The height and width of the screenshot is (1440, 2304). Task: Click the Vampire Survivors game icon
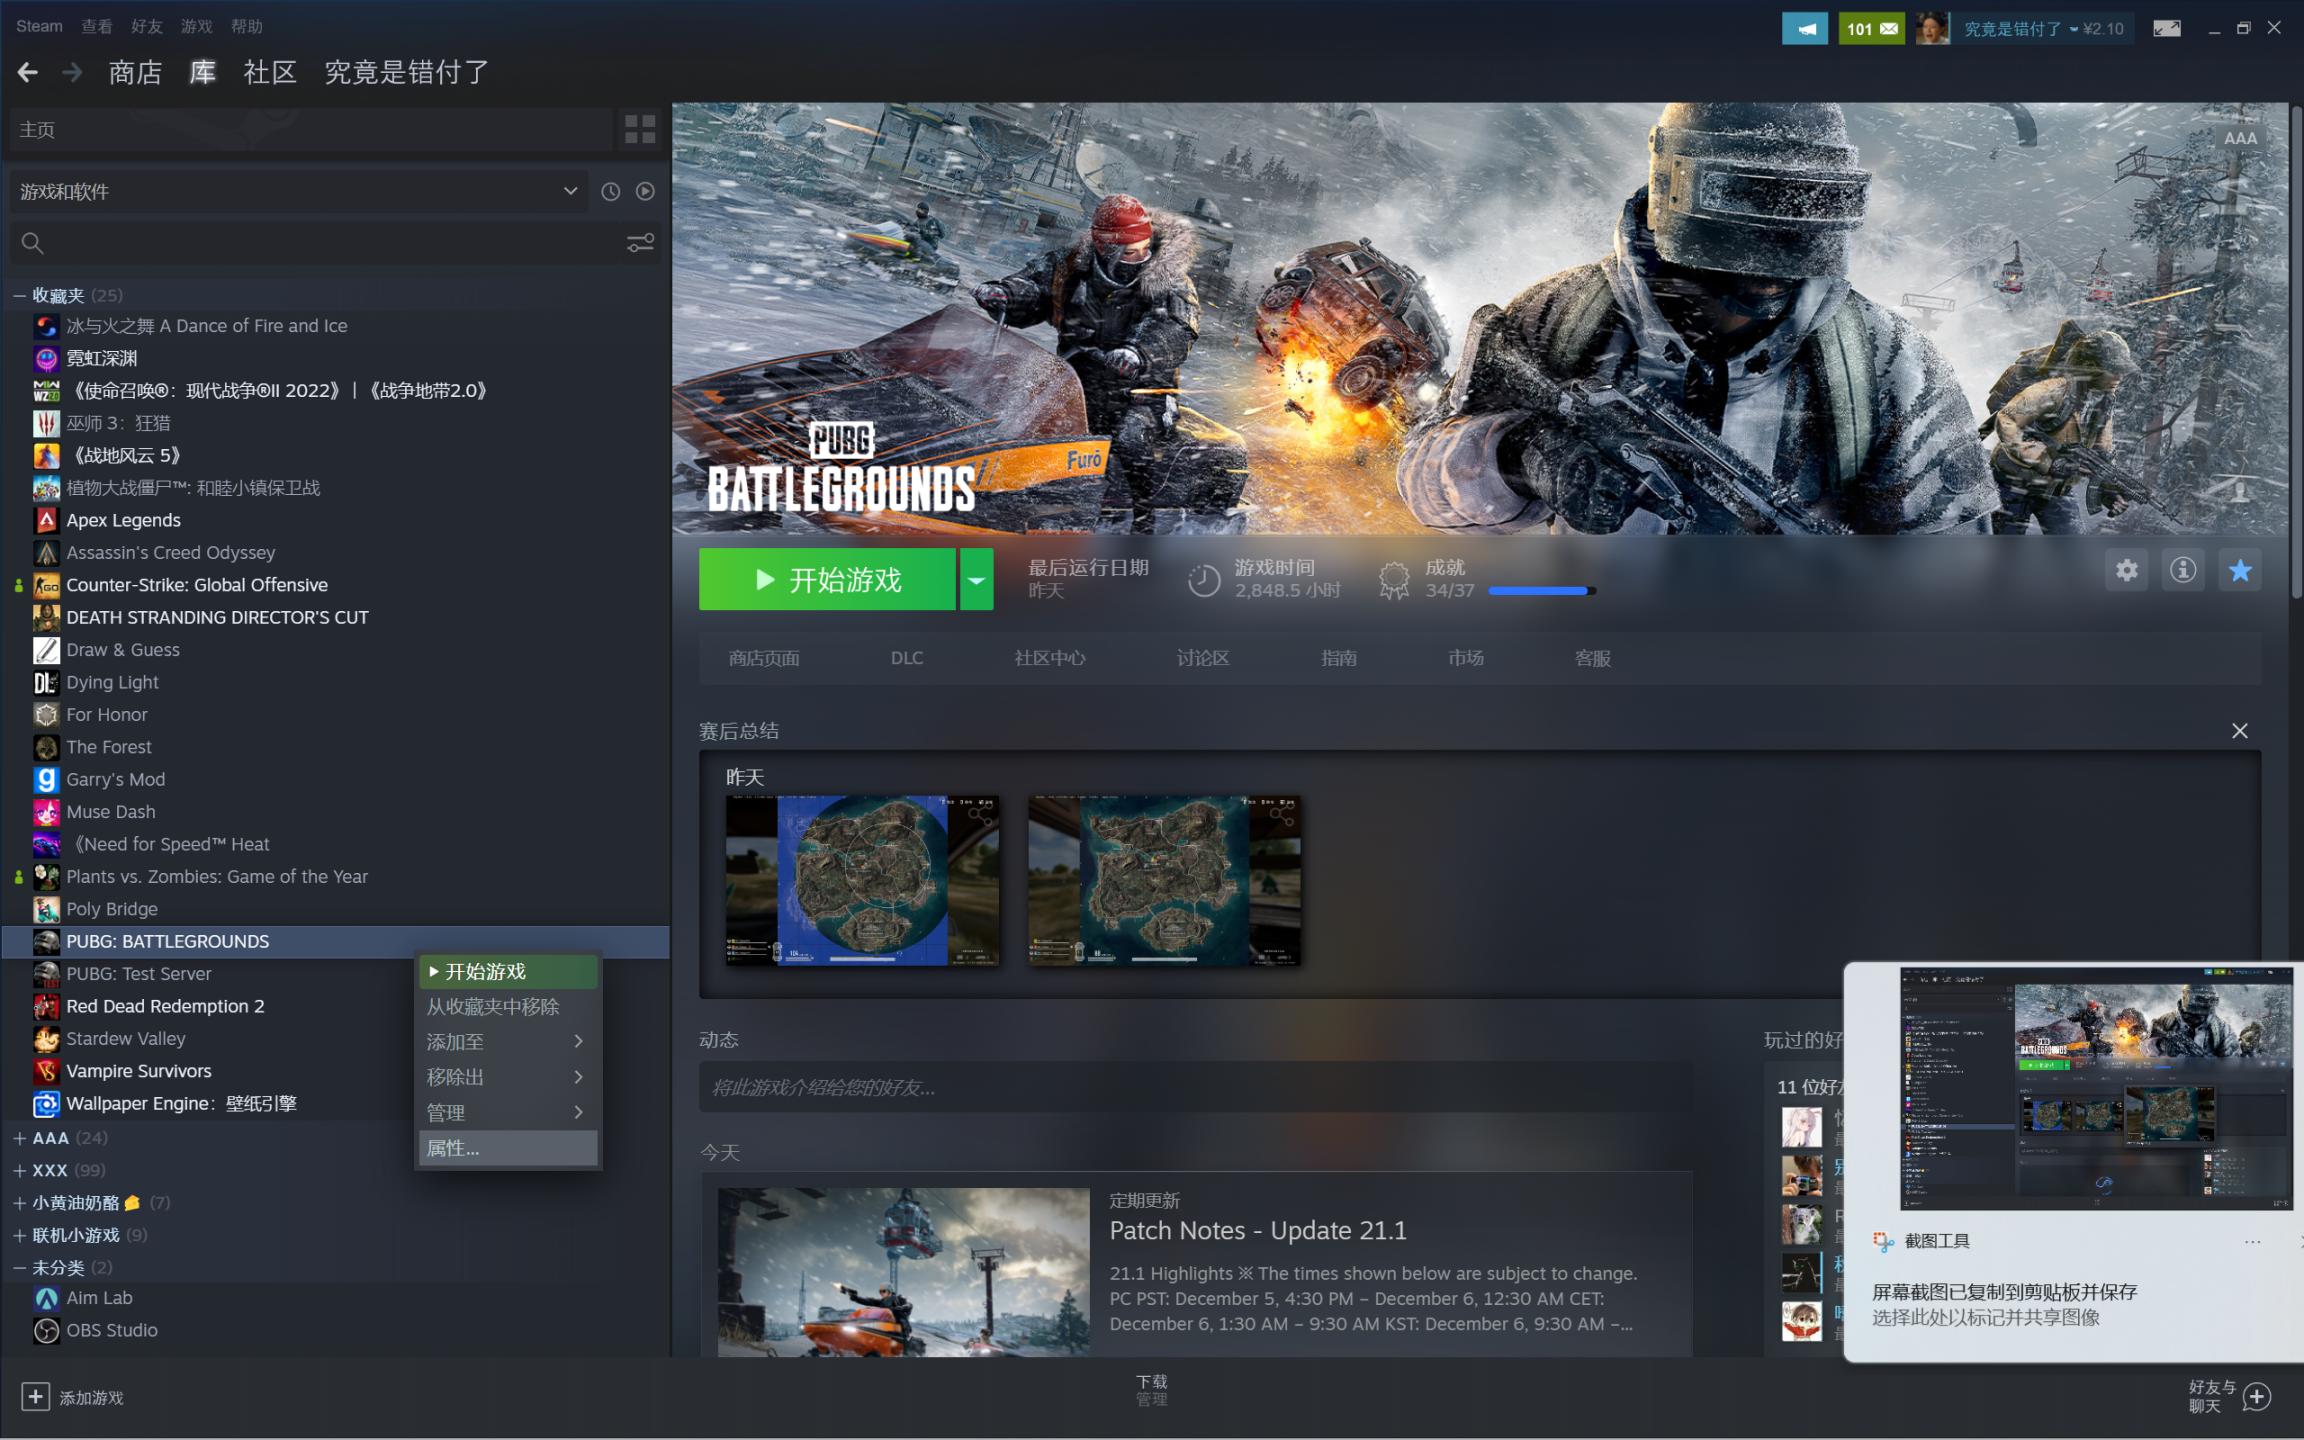46,1071
